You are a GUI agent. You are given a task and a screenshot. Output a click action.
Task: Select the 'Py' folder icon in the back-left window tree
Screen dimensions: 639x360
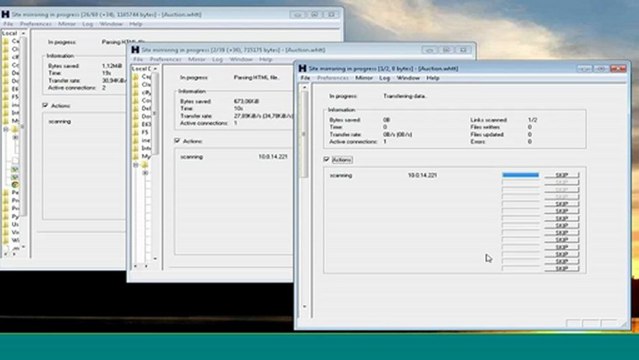pyautogui.click(x=6, y=216)
